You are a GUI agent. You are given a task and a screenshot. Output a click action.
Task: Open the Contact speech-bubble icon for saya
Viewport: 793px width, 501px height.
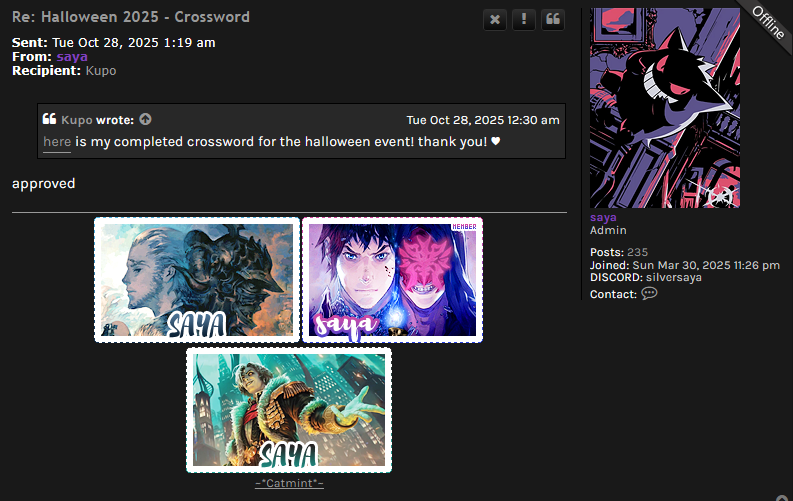(x=649, y=294)
